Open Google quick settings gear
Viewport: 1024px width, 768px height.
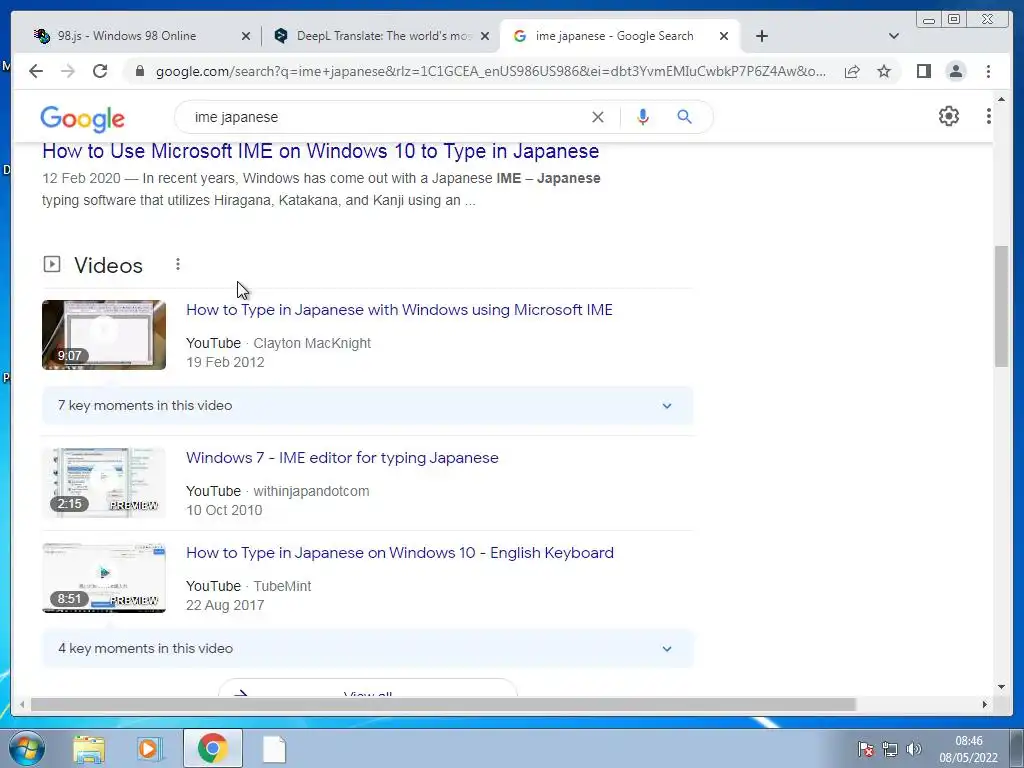(x=948, y=116)
